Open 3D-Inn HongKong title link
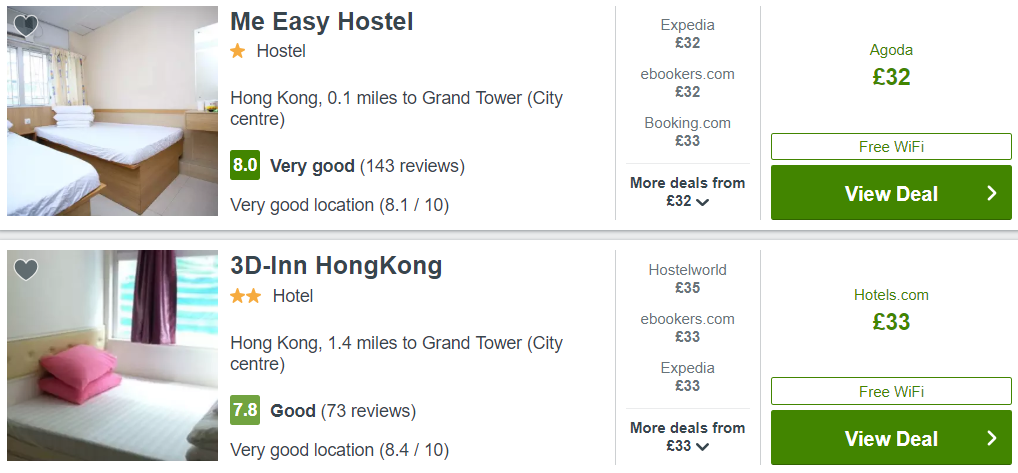Viewport: 1018px width, 473px height. click(336, 267)
